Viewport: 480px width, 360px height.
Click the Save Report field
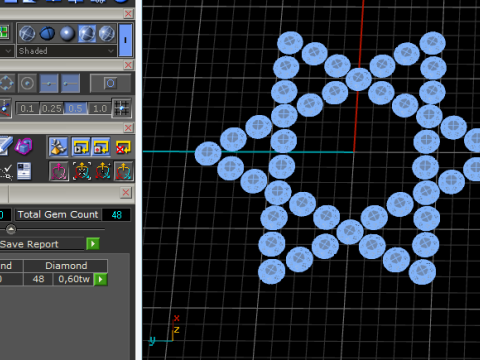click(42, 244)
